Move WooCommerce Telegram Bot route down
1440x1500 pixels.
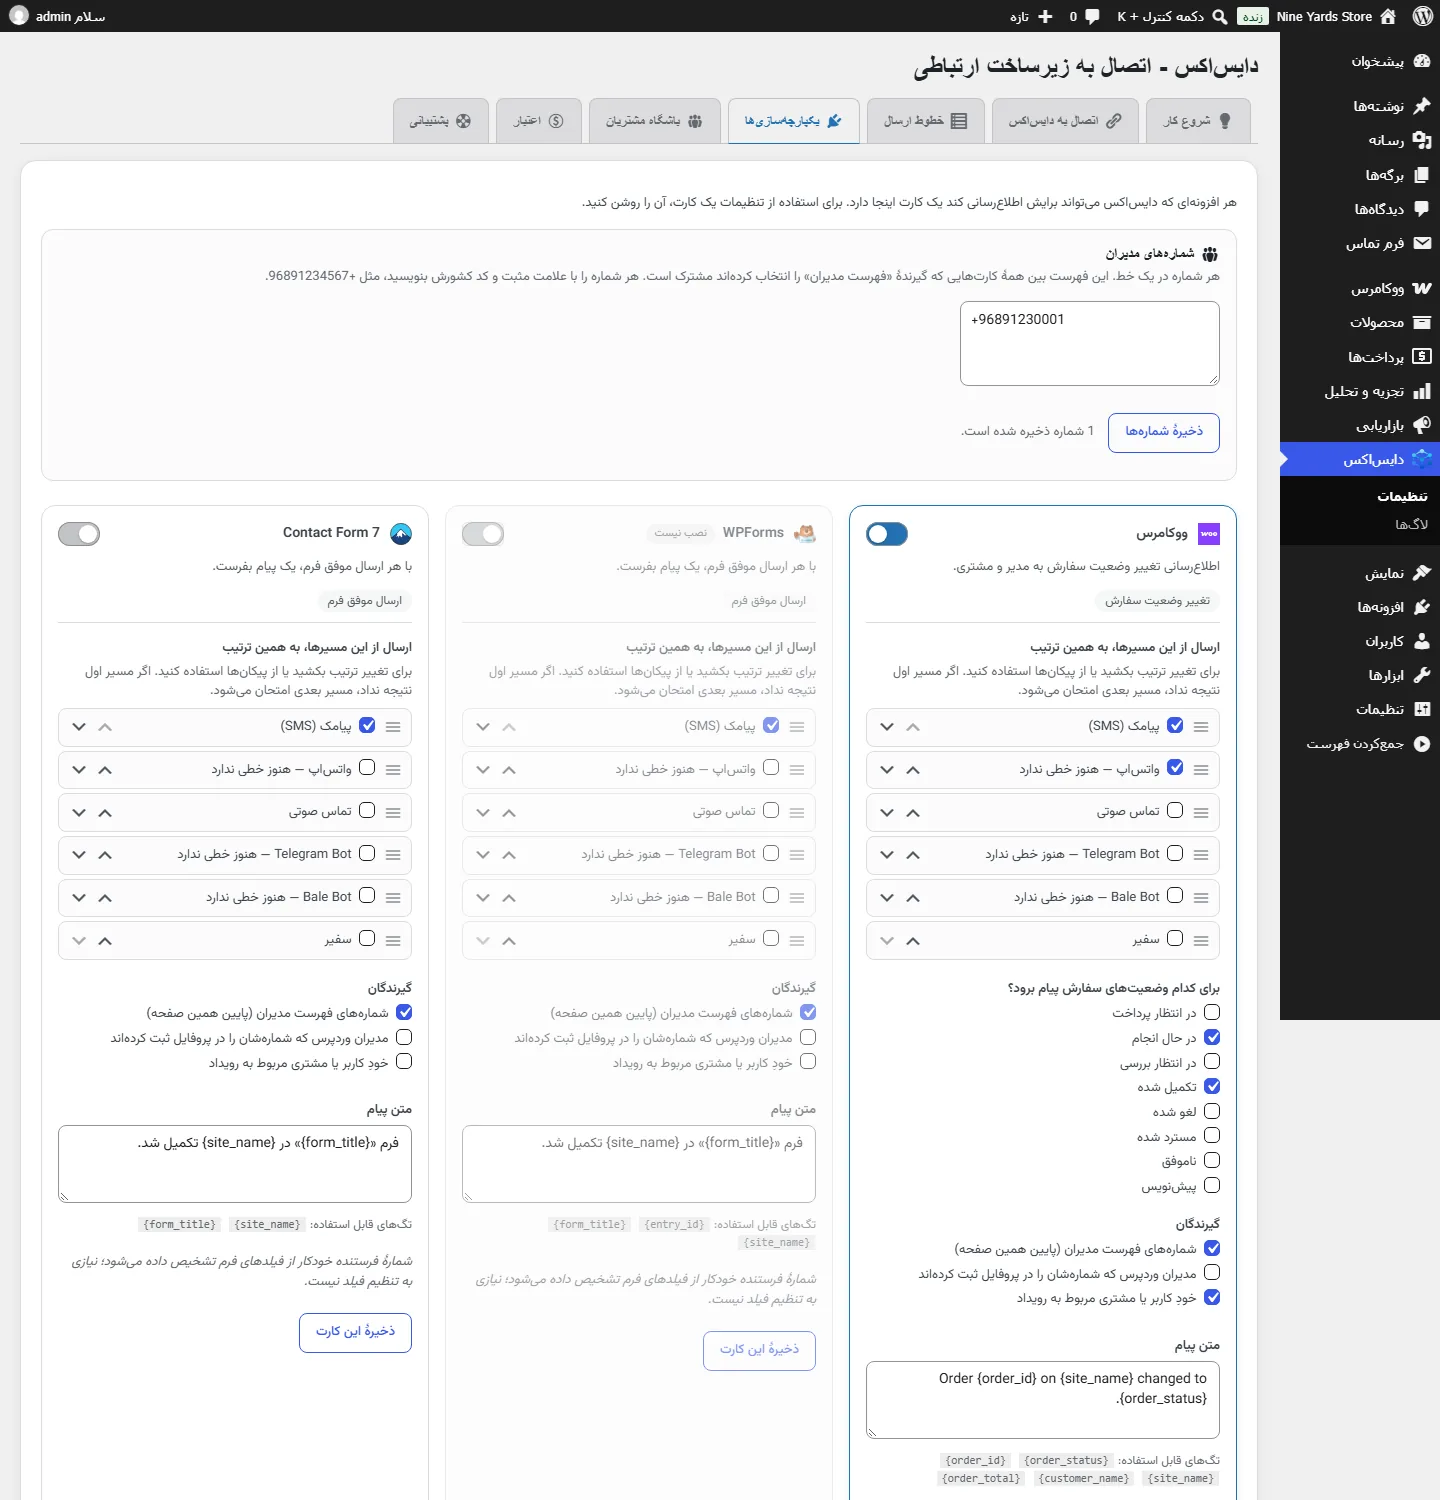[887, 855]
